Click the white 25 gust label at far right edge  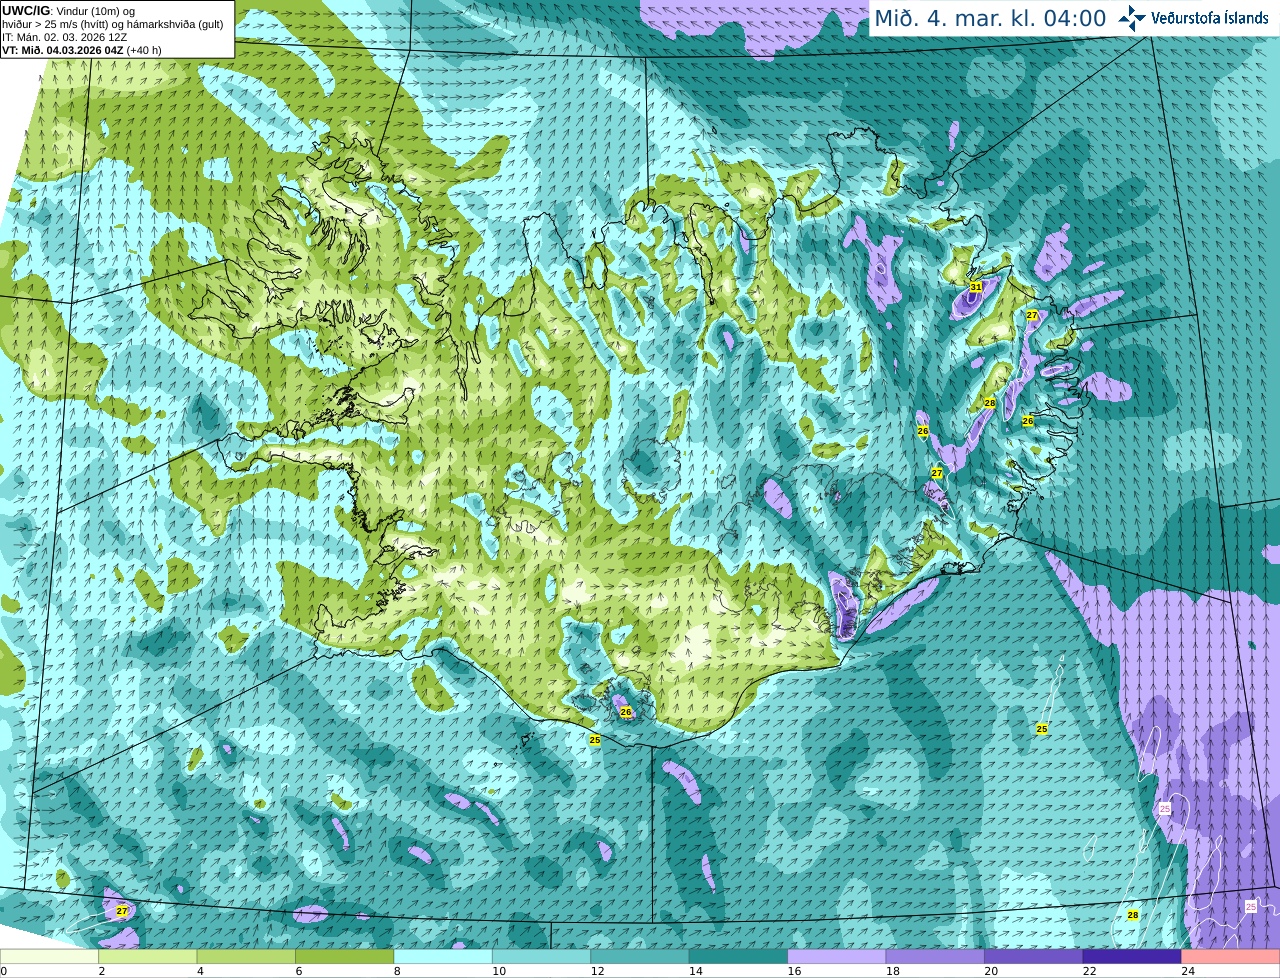click(x=1251, y=906)
